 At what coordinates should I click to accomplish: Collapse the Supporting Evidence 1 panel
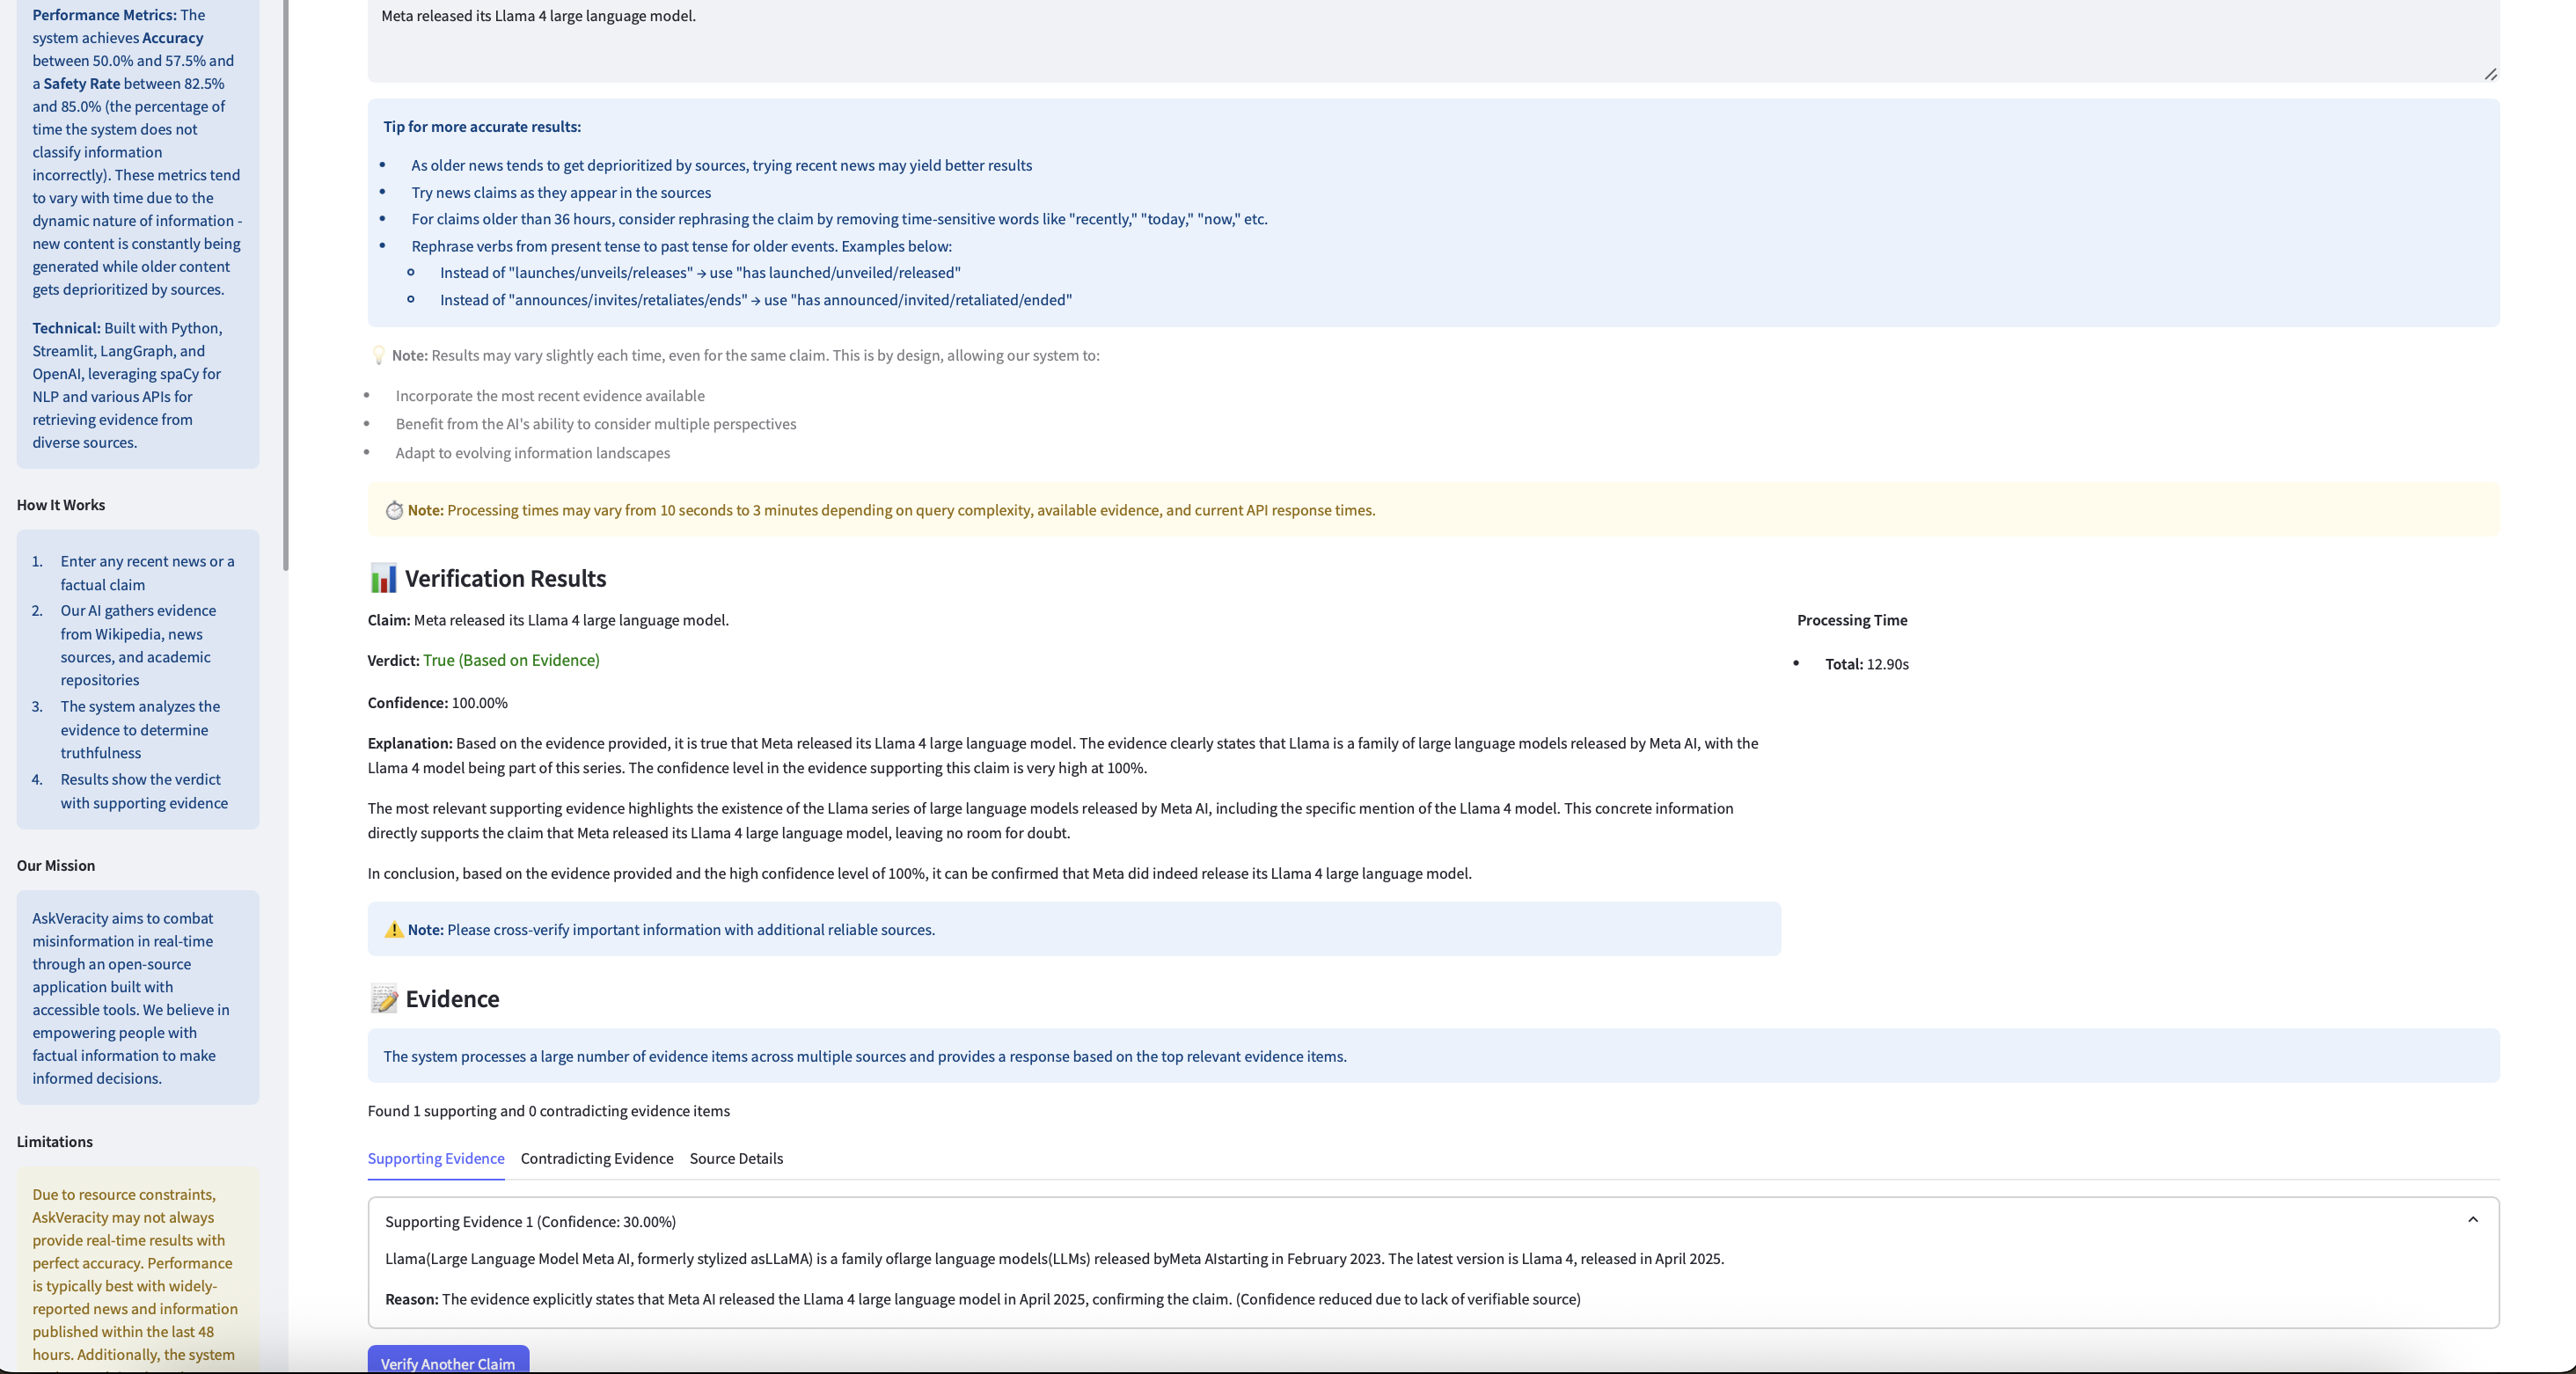click(2471, 1219)
